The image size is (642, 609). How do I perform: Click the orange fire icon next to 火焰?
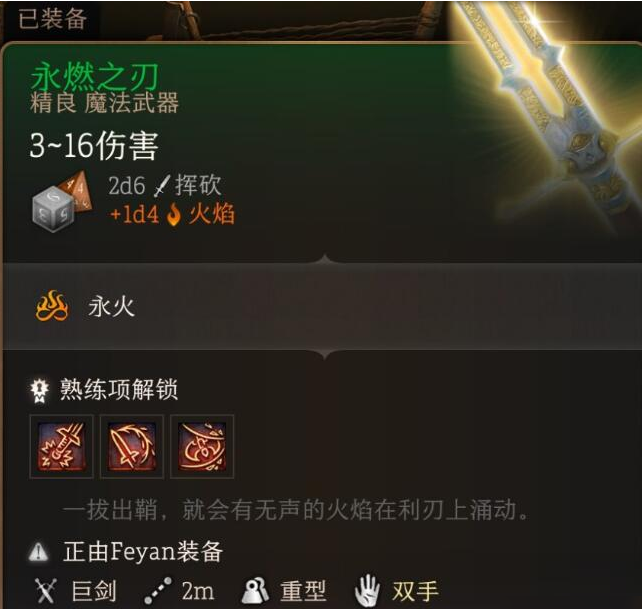point(174,215)
